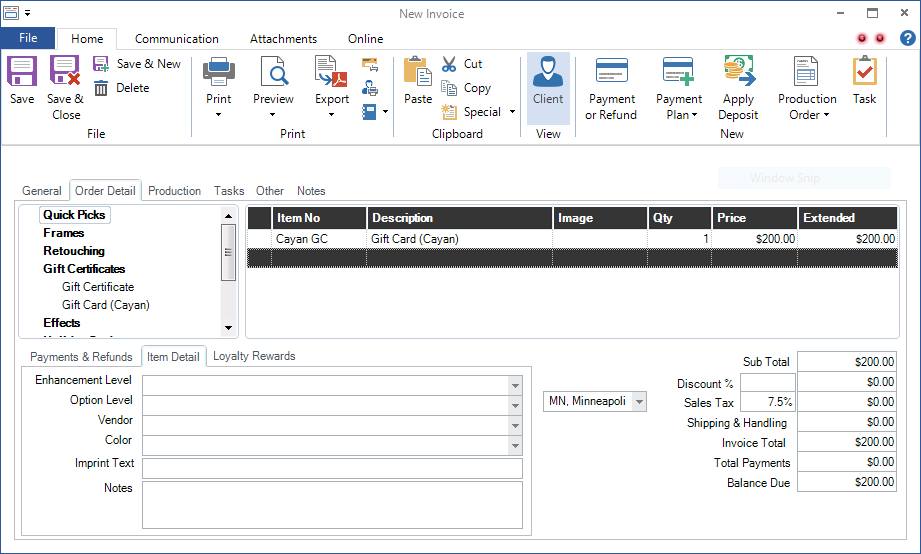
Task: Click the Copy pages icon
Action: tap(449, 88)
